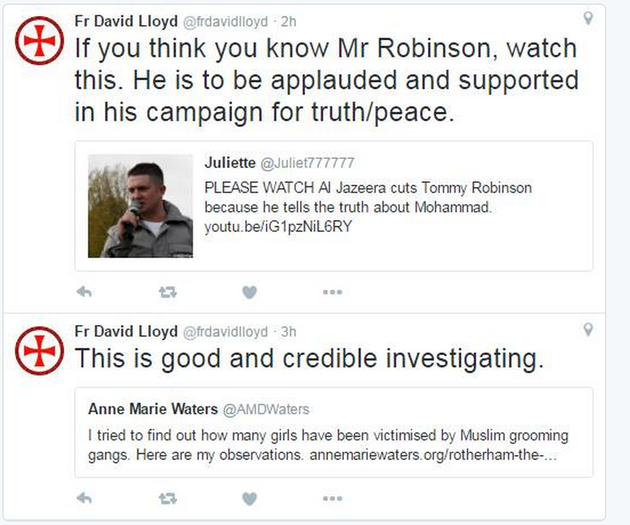Open red cross avatar on second tweet
Screen dimensions: 630x525
tap(39, 351)
